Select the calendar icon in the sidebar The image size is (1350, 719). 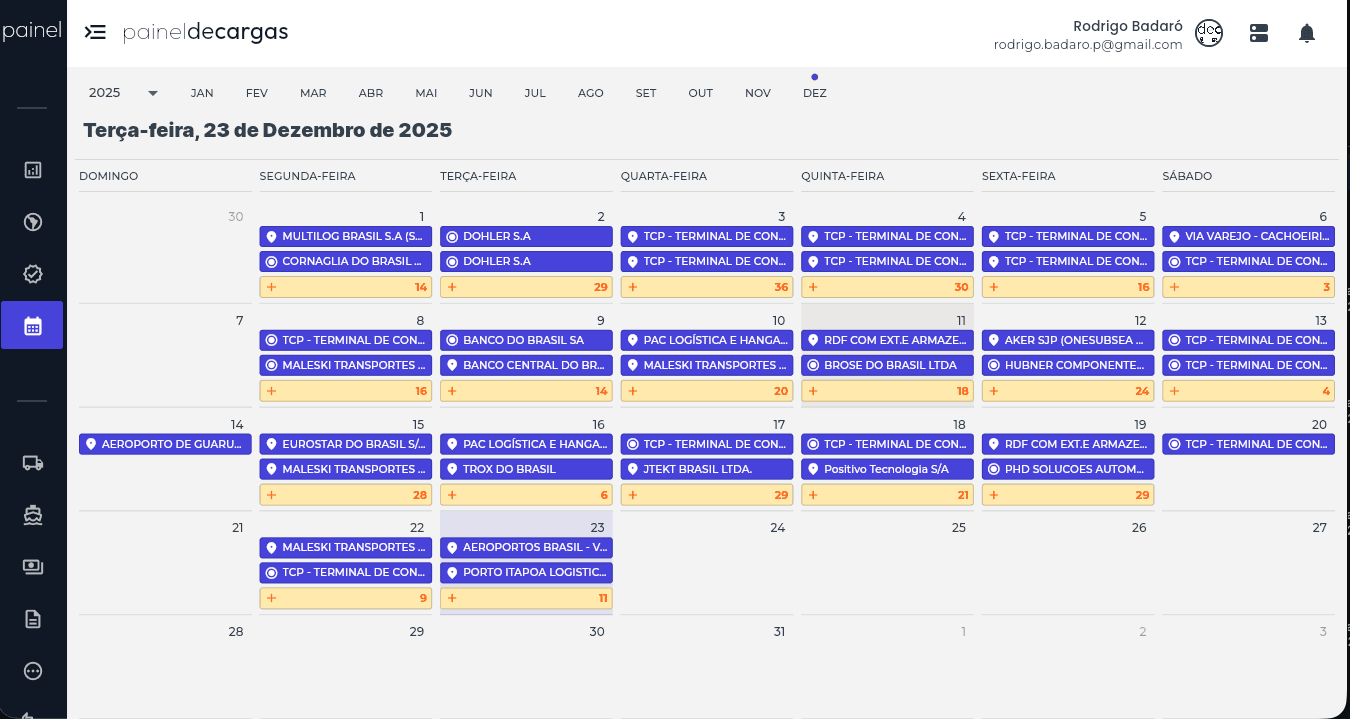coord(33,326)
